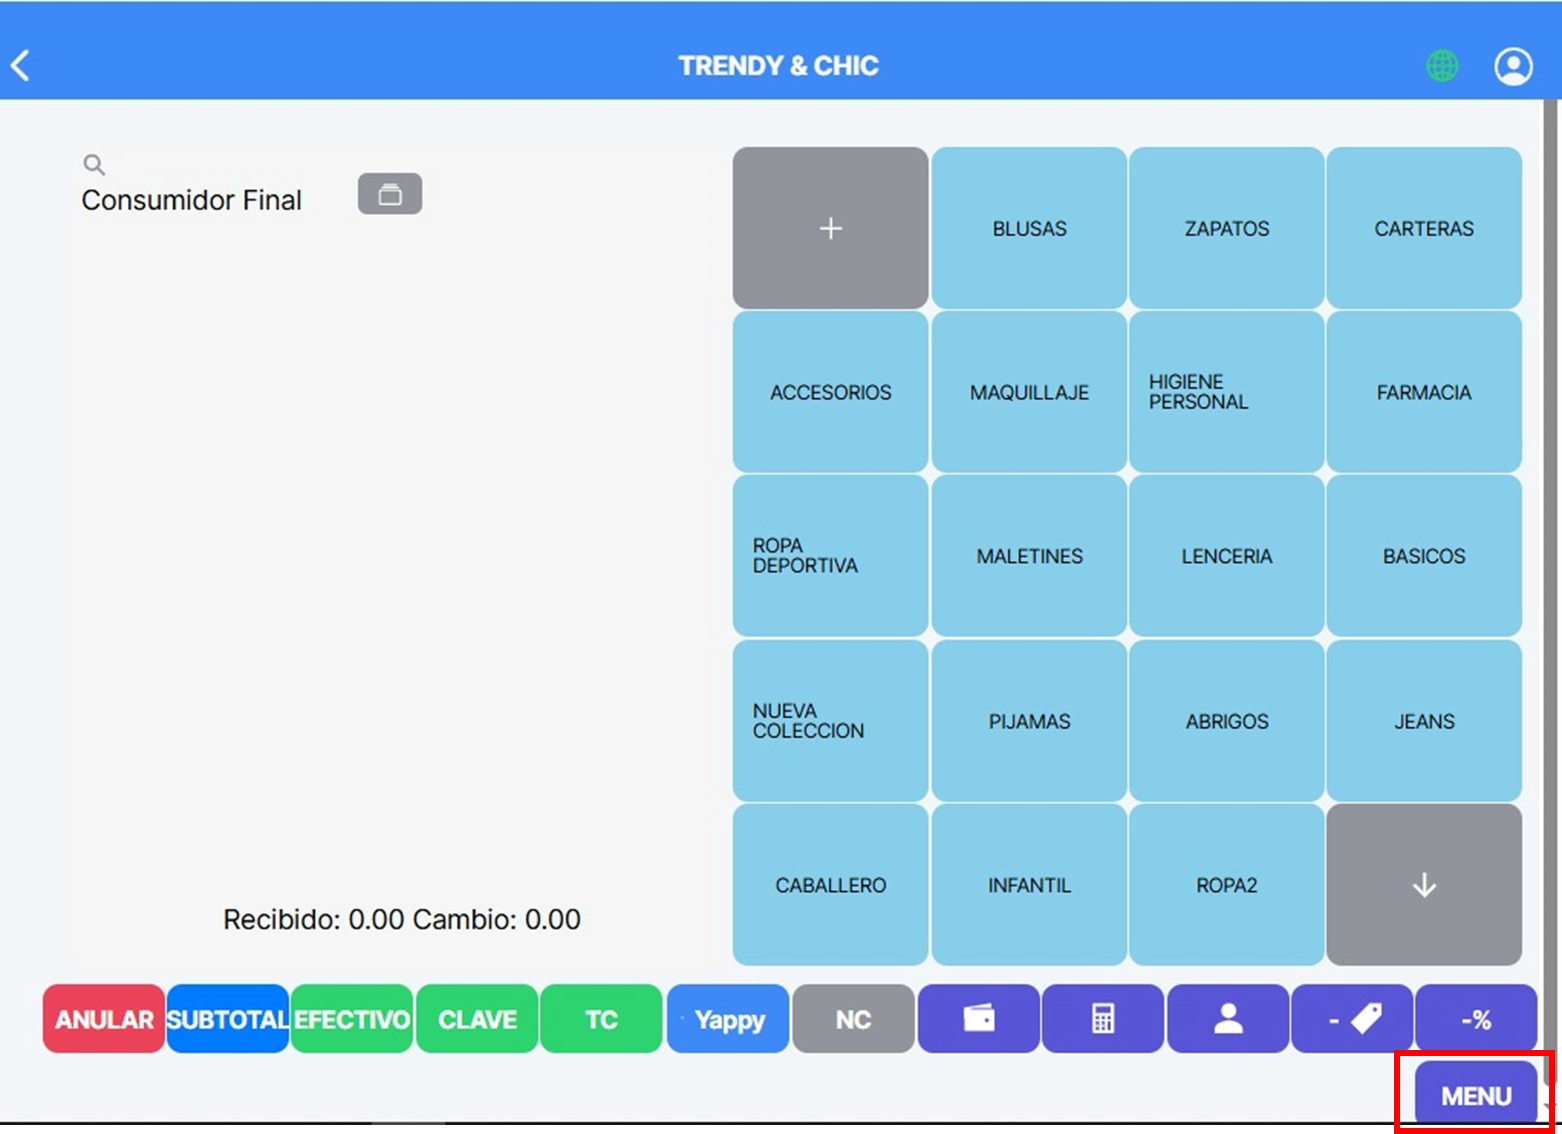
Task: Select the MALETINES tile
Action: pyautogui.click(x=1029, y=556)
